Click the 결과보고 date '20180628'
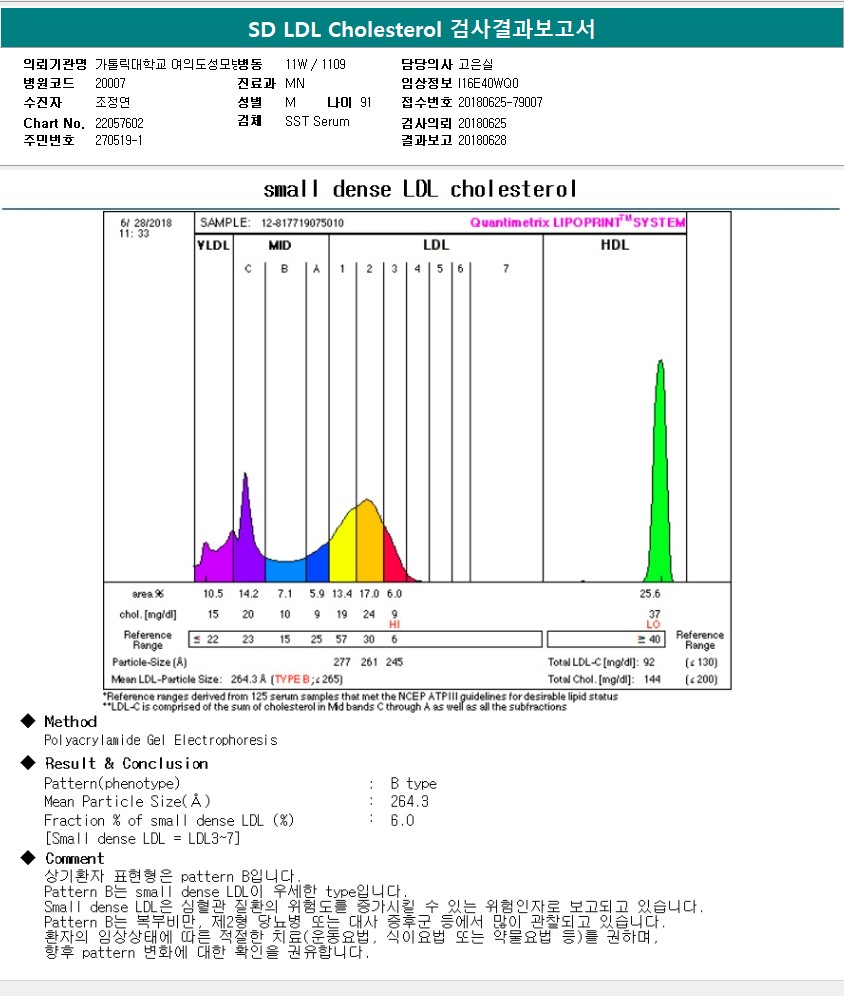 (x=483, y=140)
